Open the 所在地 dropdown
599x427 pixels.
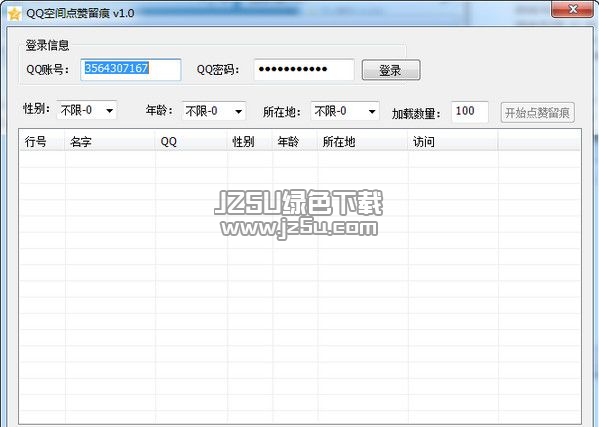(x=345, y=111)
